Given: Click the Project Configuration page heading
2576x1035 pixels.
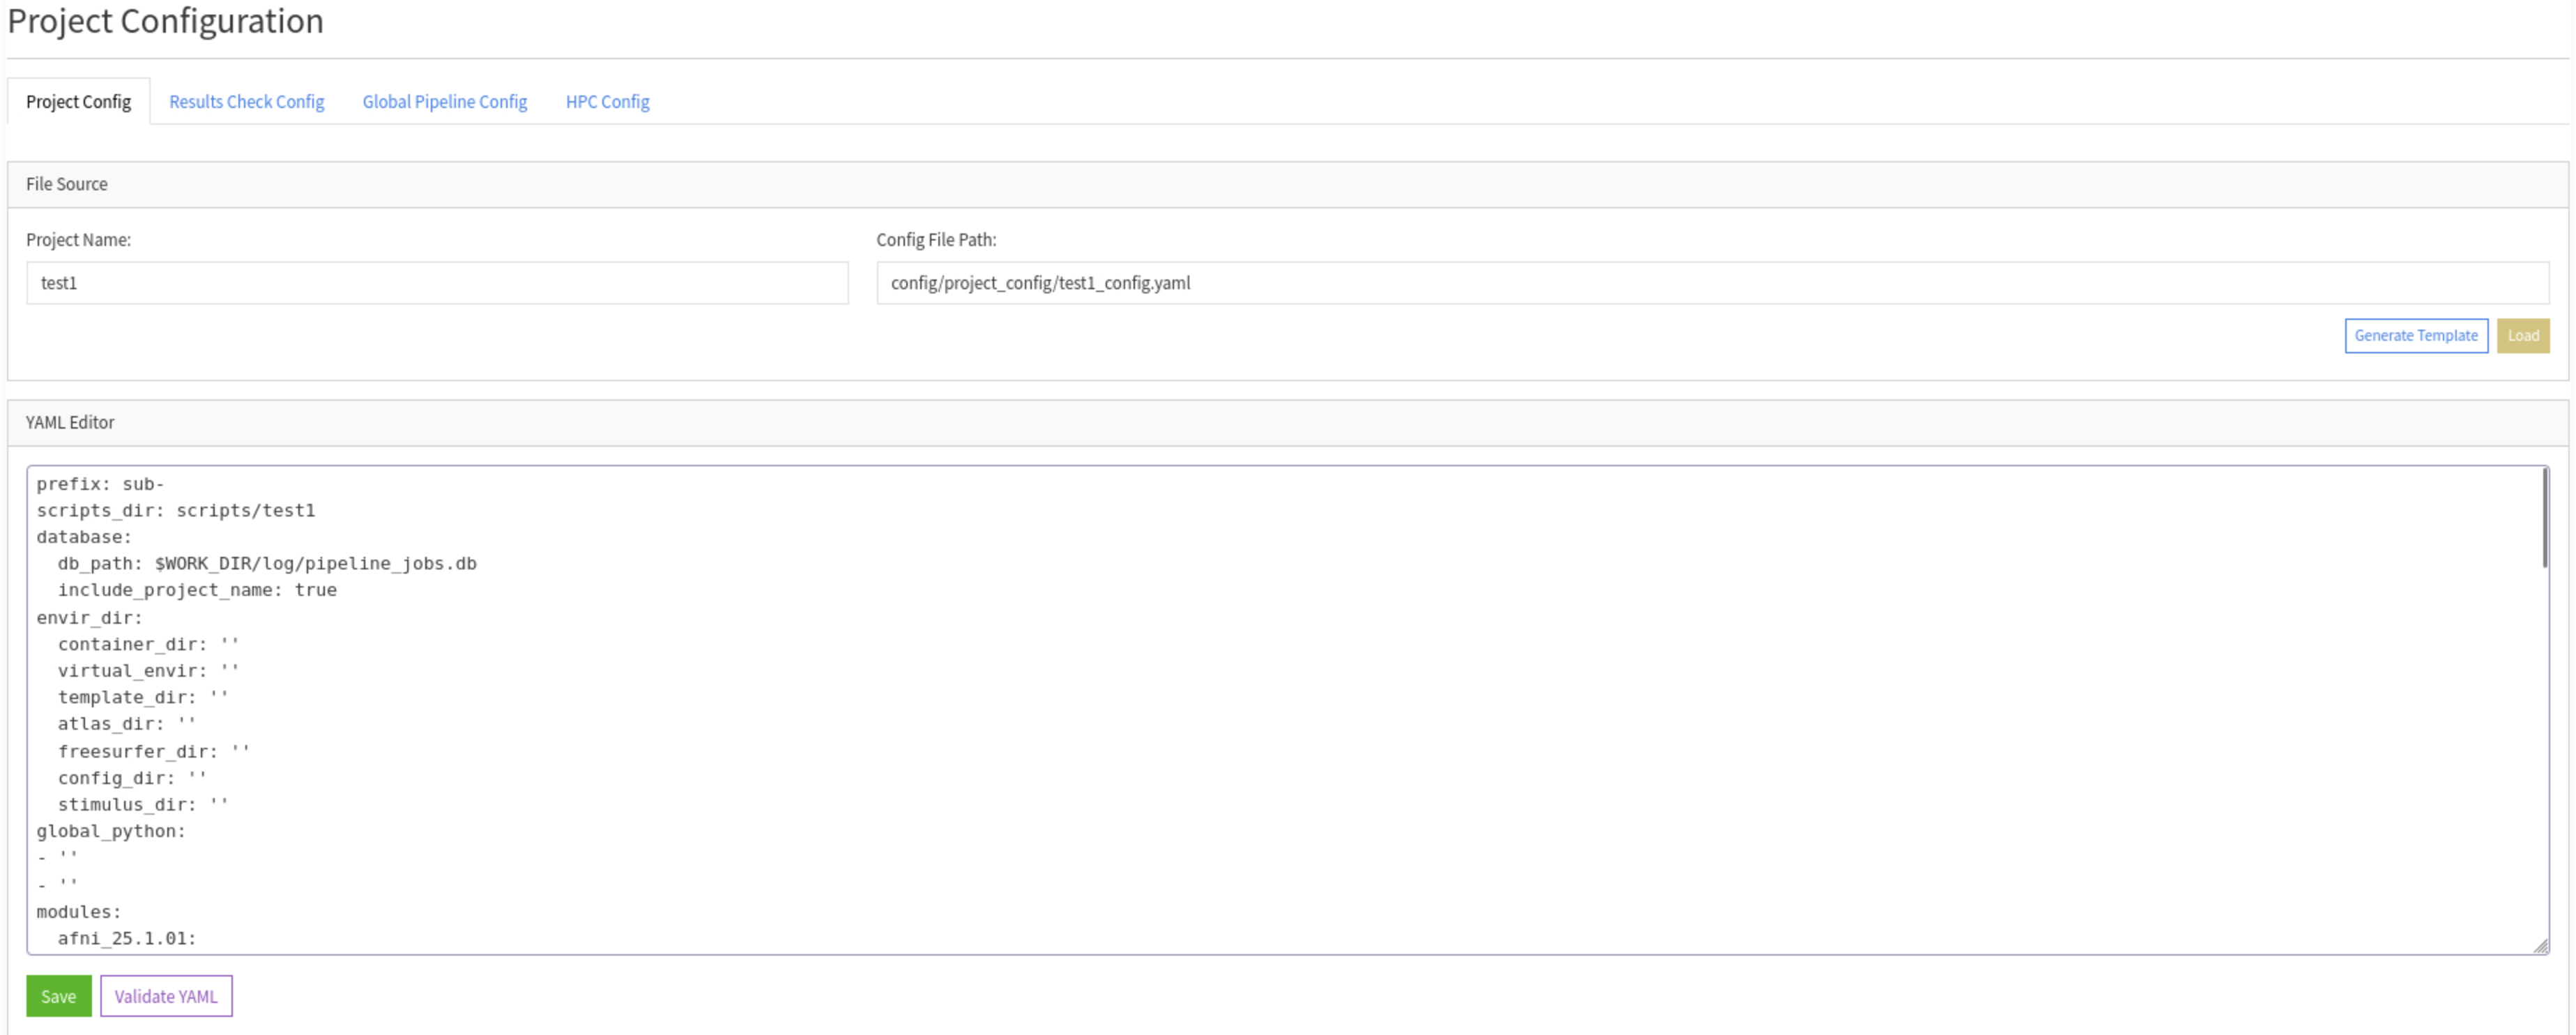Looking at the screenshot, I should [165, 21].
